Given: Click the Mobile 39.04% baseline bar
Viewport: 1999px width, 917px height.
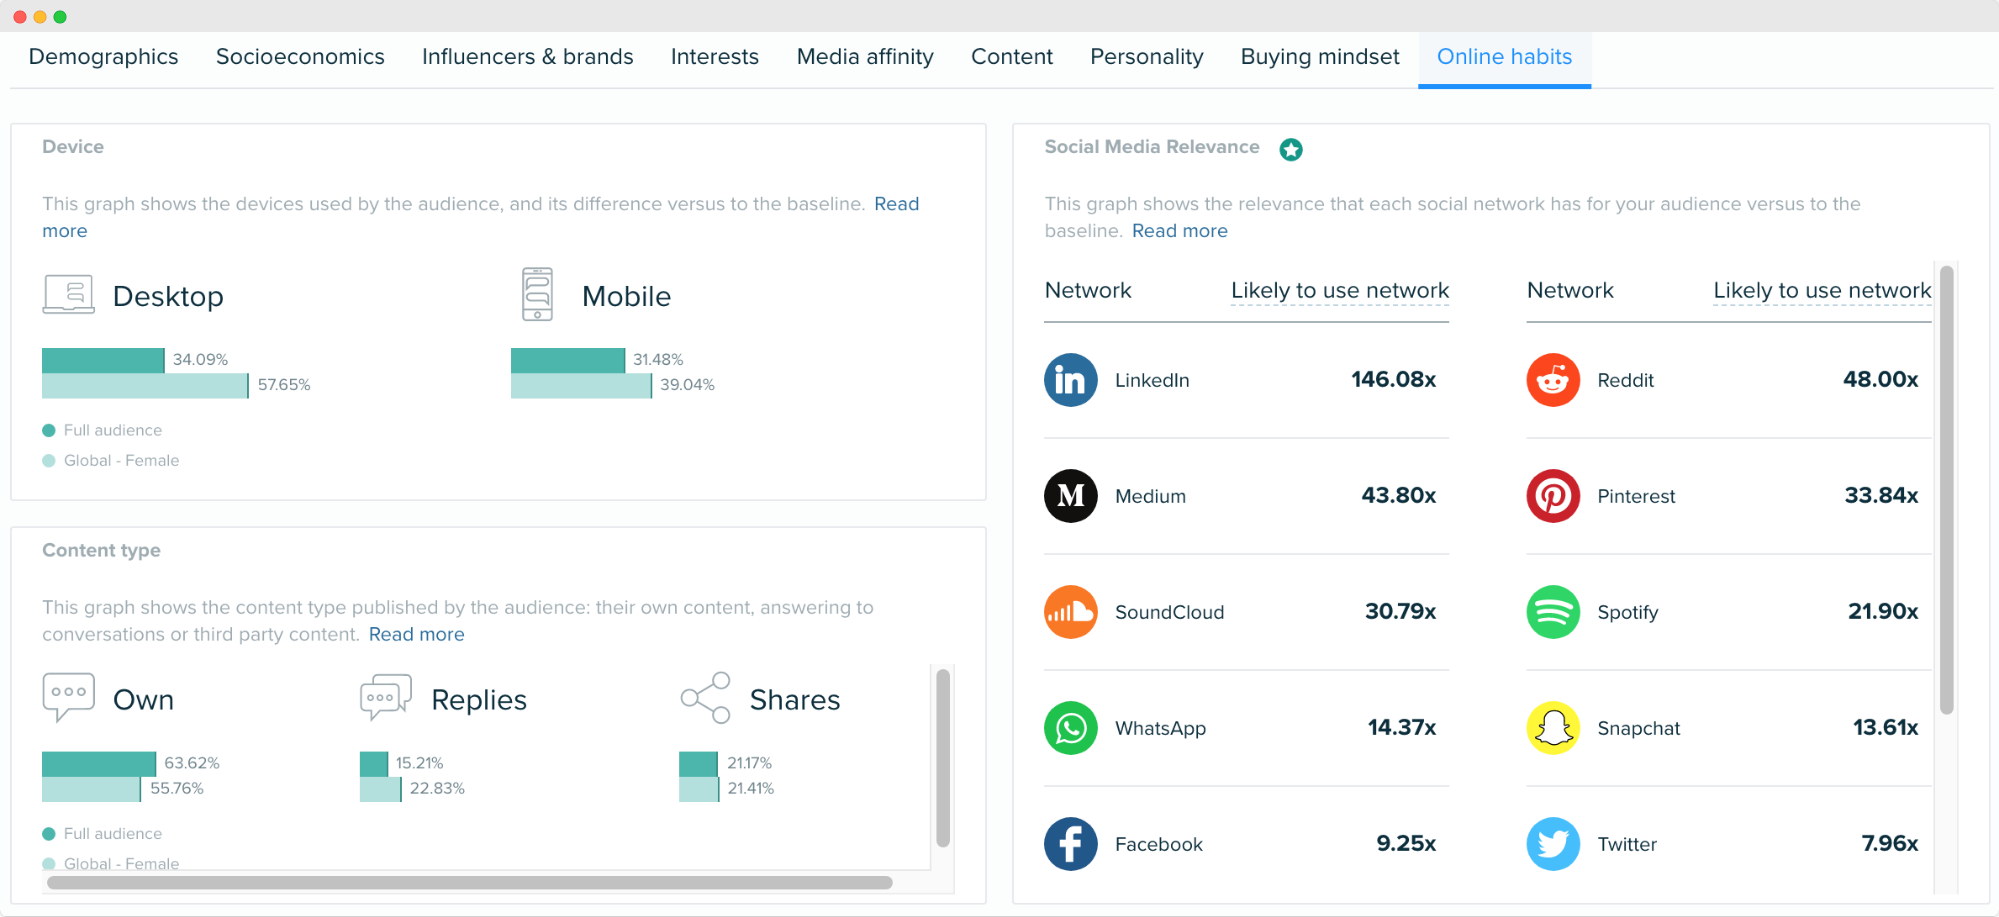Looking at the screenshot, I should pyautogui.click(x=581, y=386).
